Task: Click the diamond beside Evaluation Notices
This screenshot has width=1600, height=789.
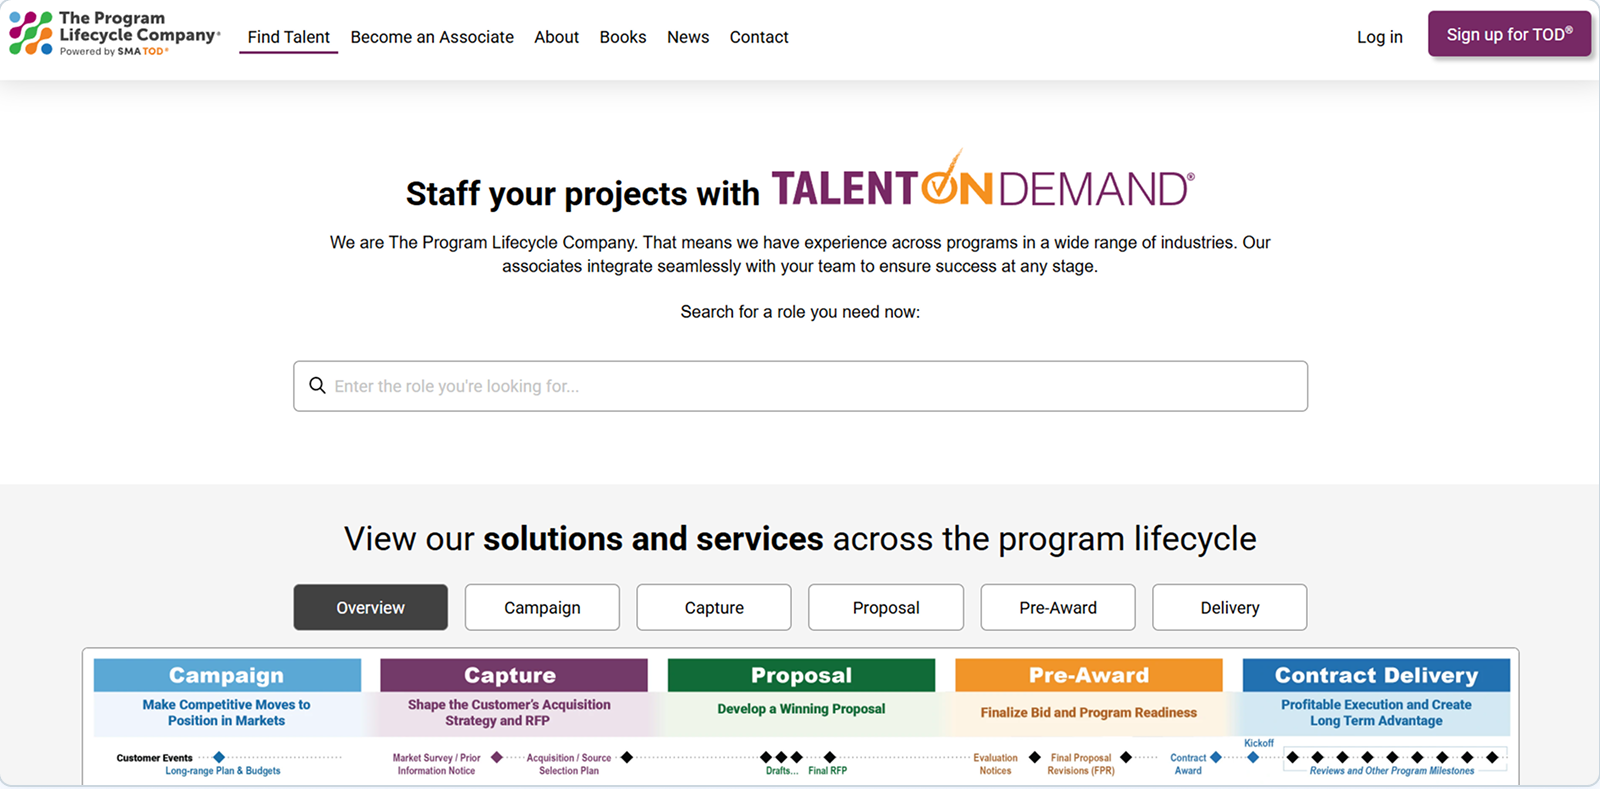Action: pyautogui.click(x=1035, y=757)
